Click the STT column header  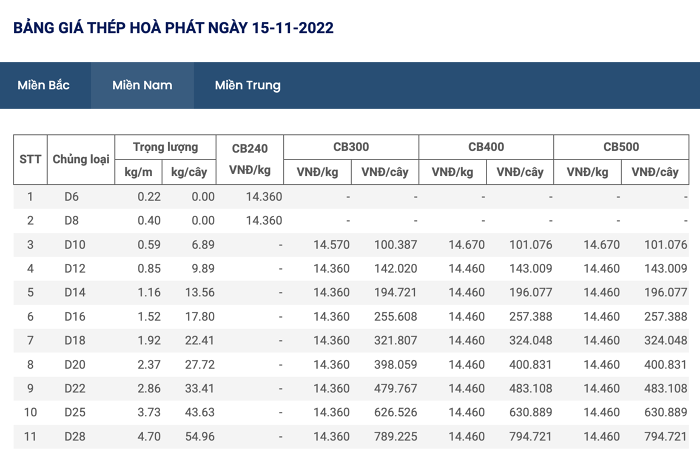coord(30,159)
